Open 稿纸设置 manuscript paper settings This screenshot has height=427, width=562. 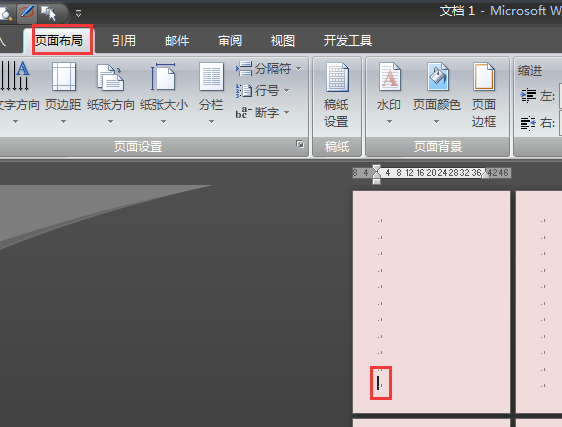337,94
